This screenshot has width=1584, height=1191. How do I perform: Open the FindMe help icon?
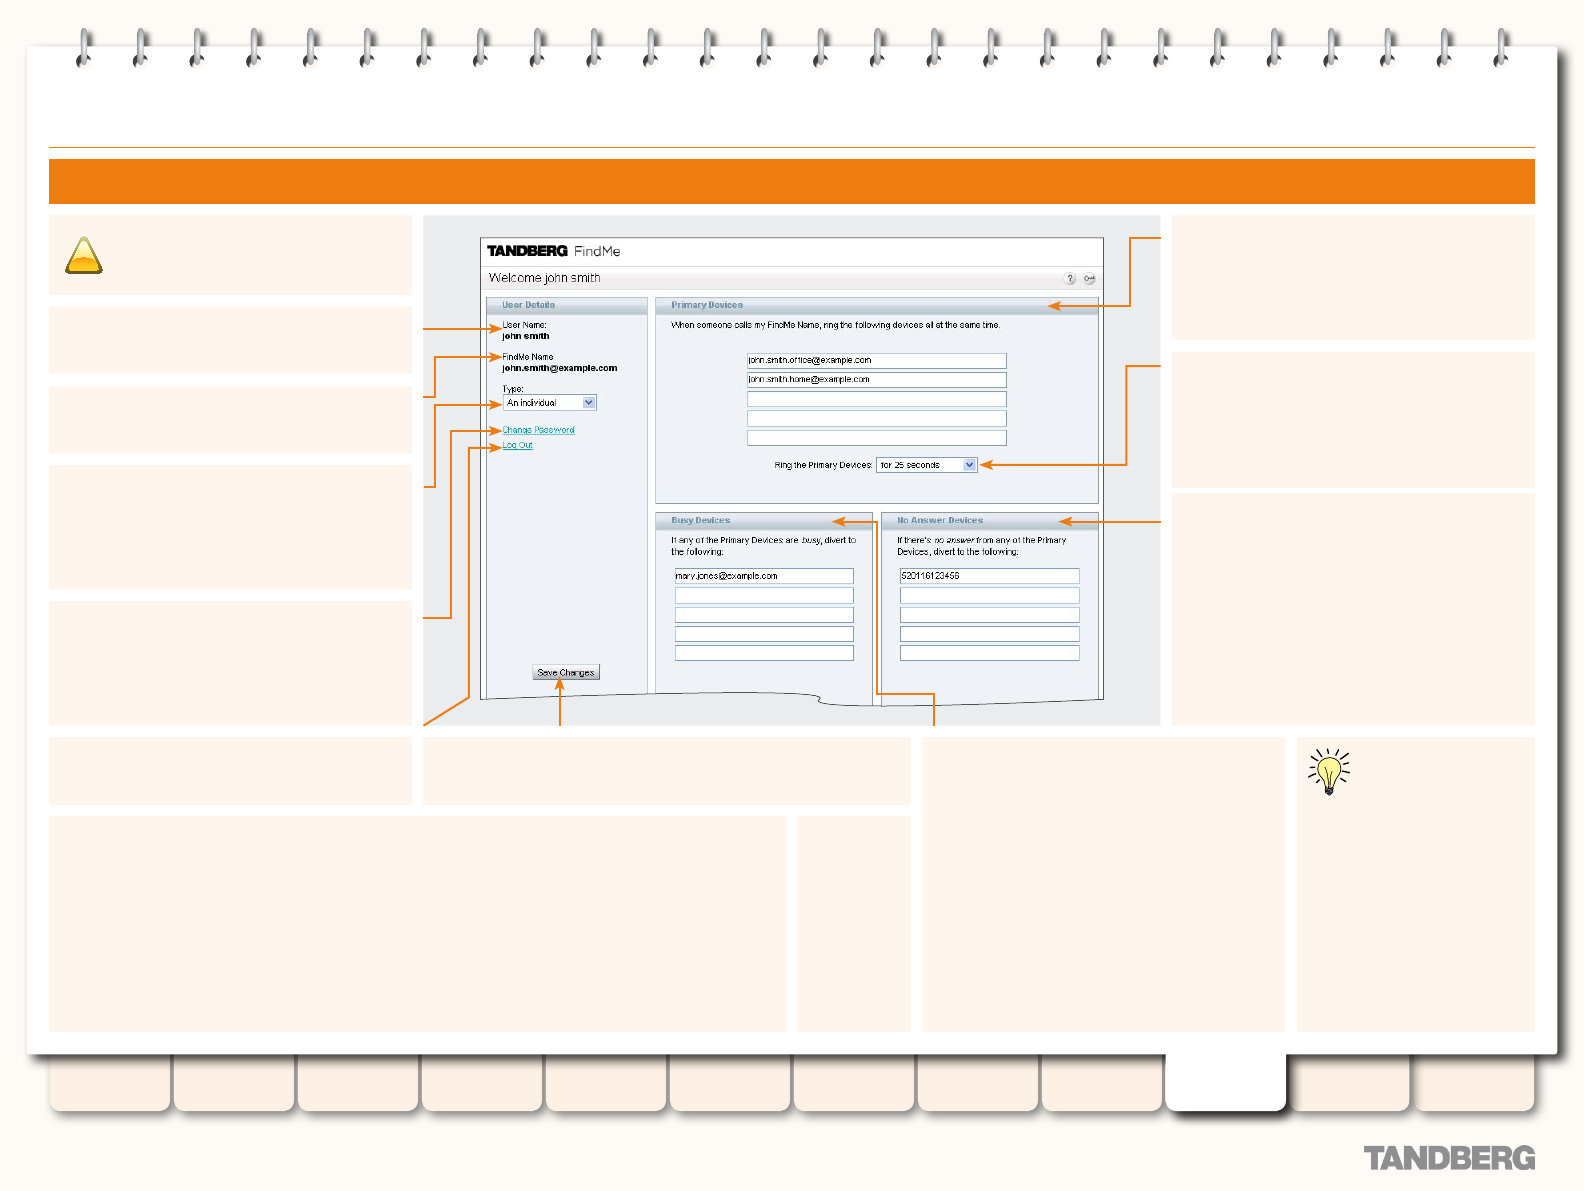click(x=1070, y=279)
